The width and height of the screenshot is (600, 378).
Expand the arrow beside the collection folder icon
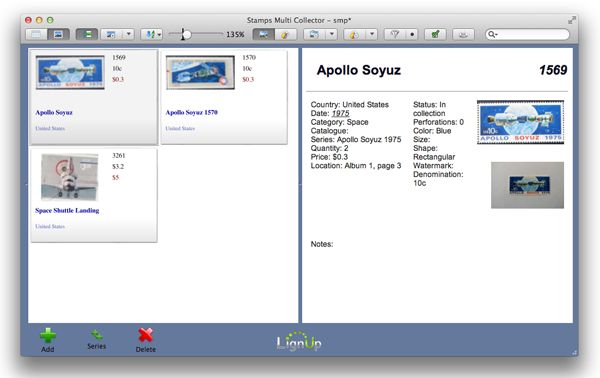coord(332,34)
